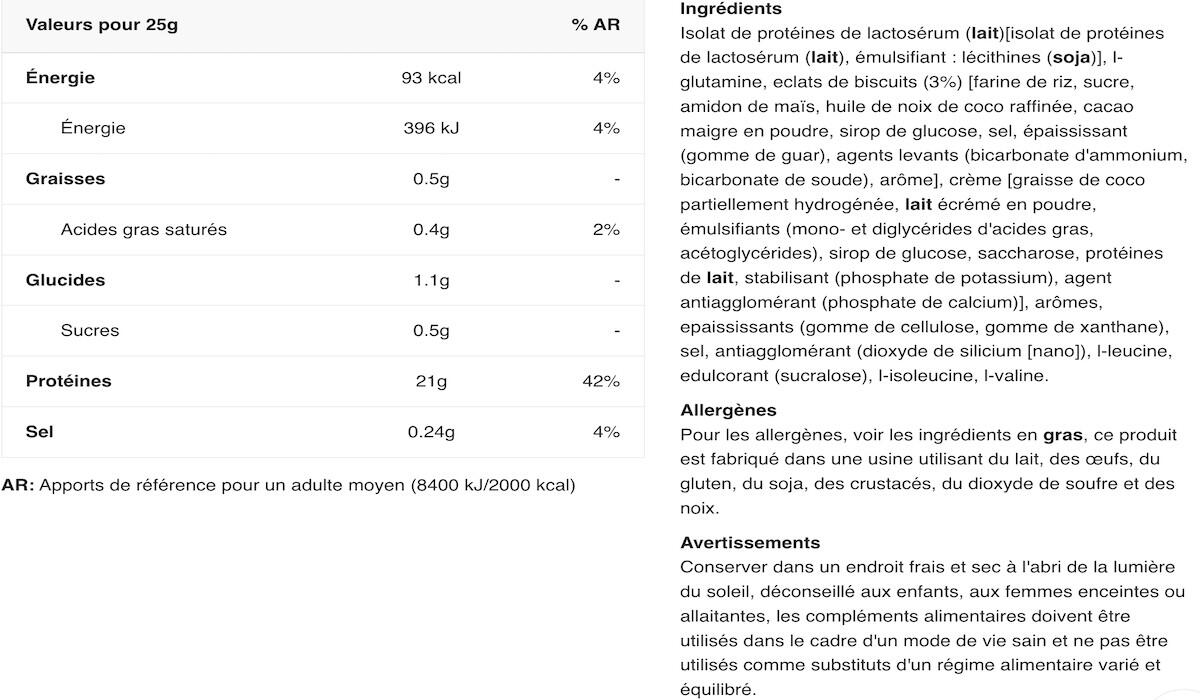The image size is (1200, 700).
Task: Click the "Acides gras saturés" sub-row label
Action: point(143,230)
